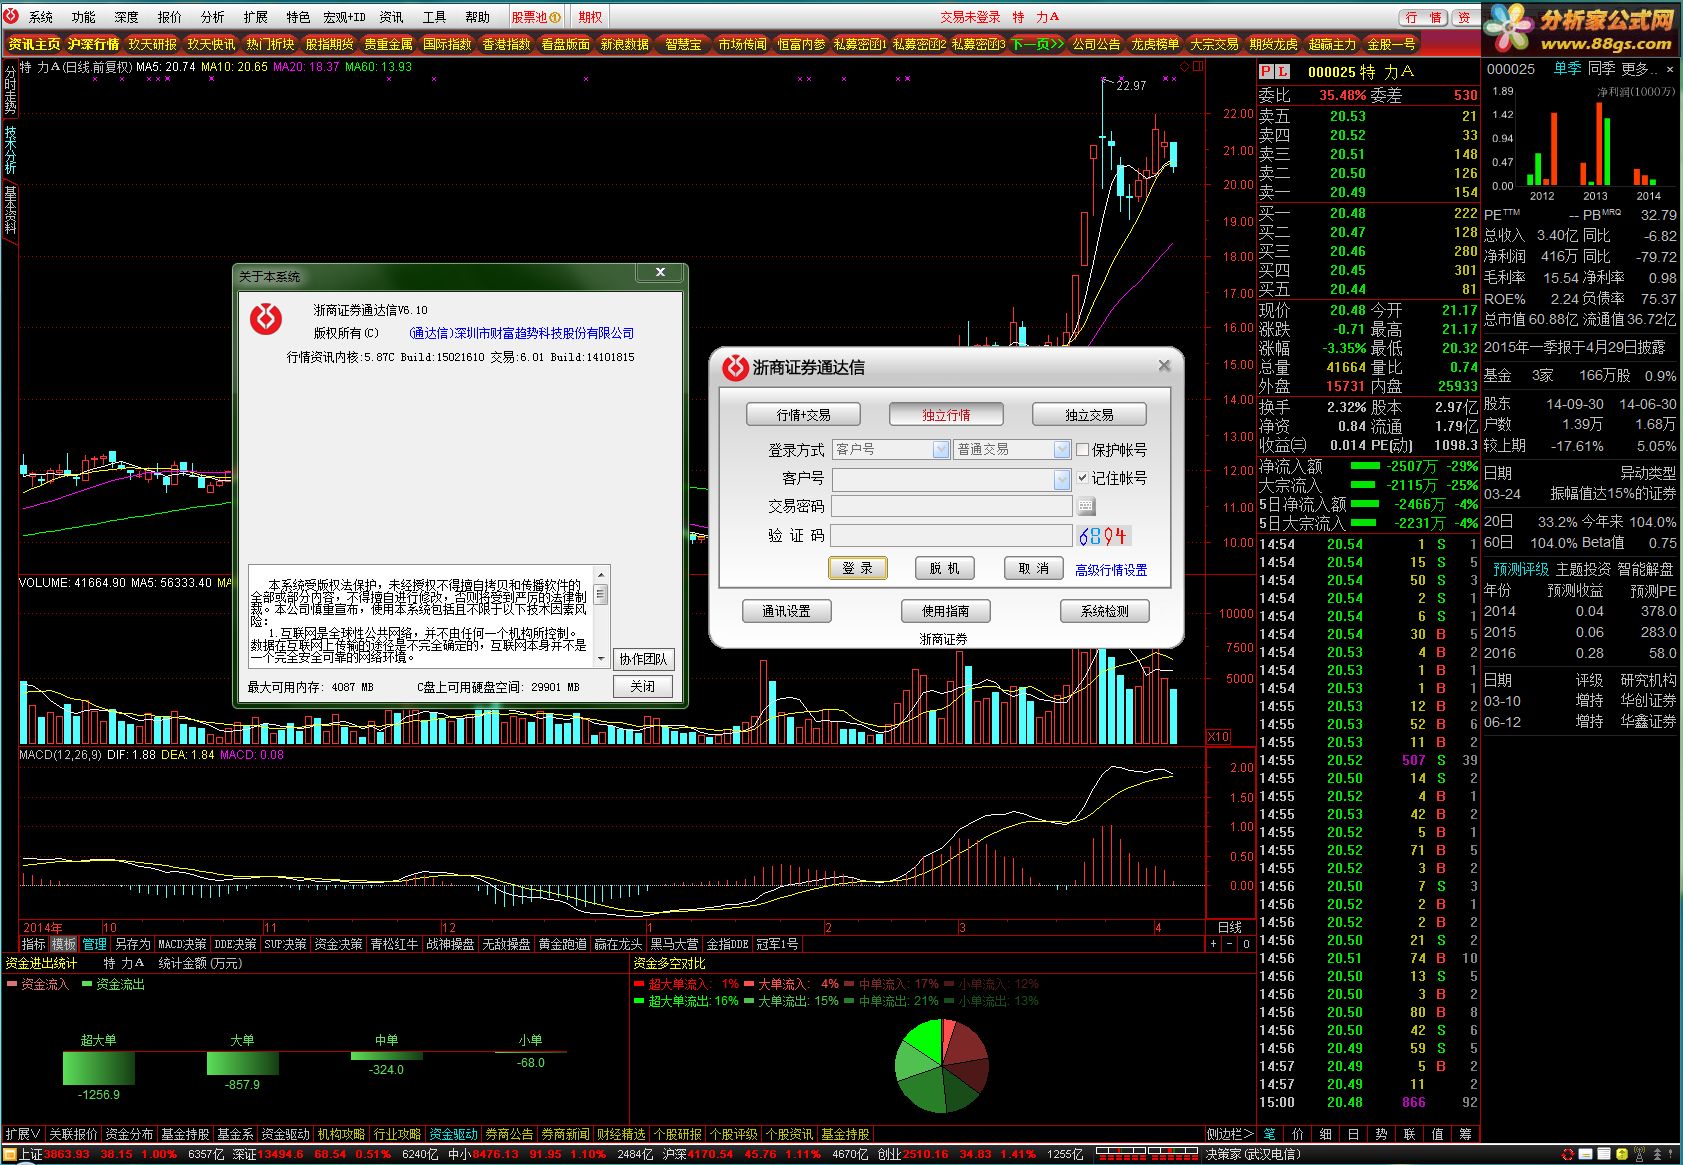Click the 超大单 green outflow bar

(99, 1068)
